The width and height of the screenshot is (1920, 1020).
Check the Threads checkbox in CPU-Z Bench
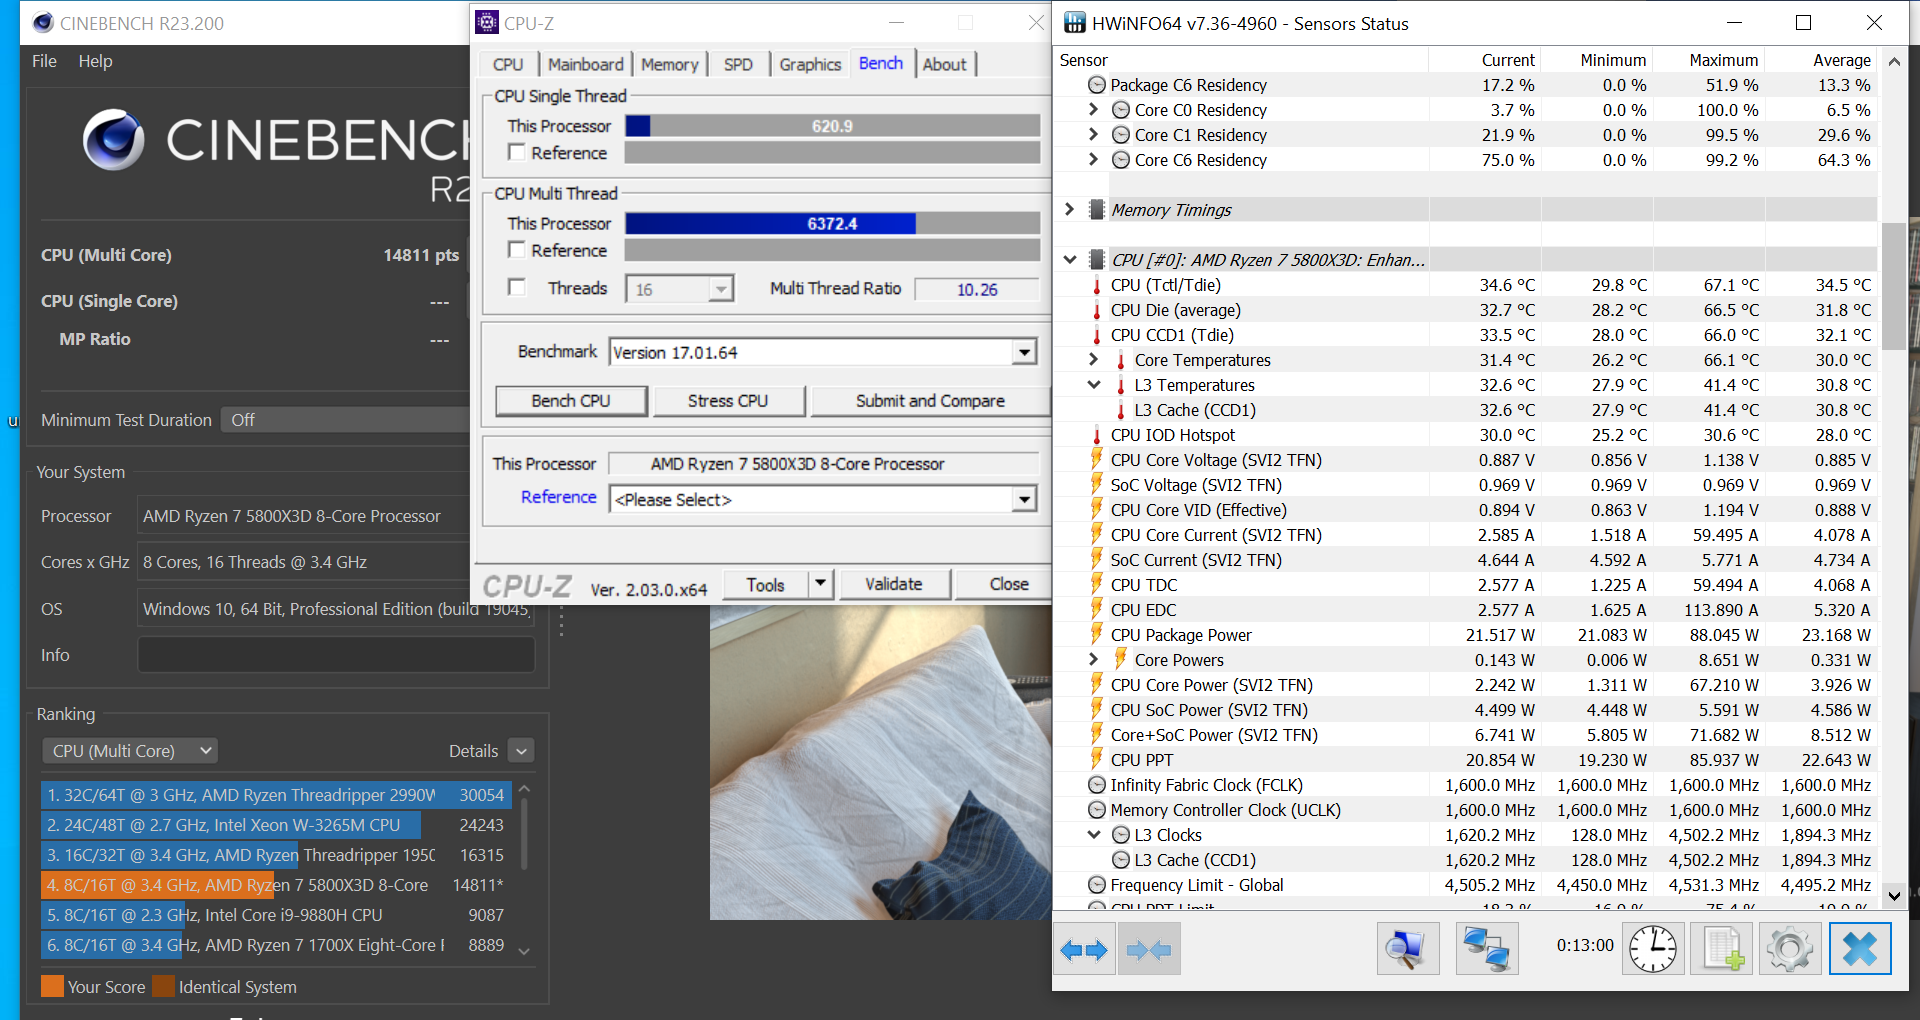(516, 287)
